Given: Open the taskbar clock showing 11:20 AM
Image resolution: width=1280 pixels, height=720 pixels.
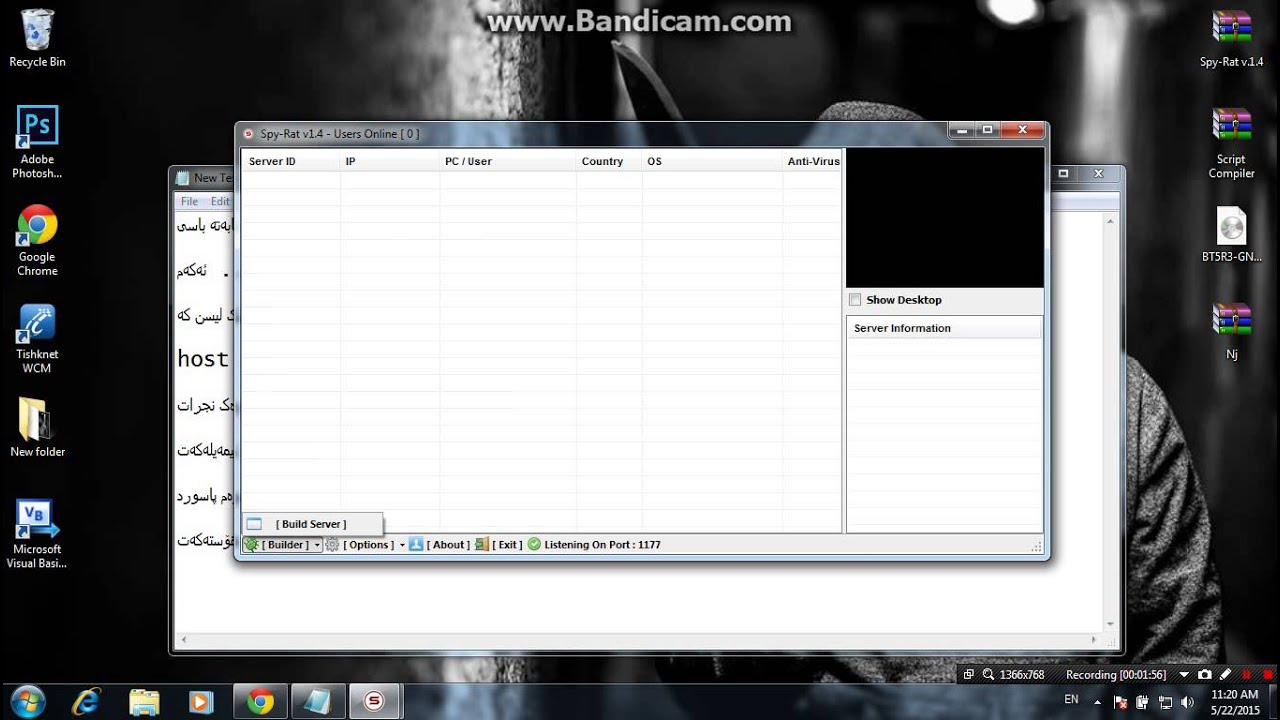Looking at the screenshot, I should (x=1235, y=702).
